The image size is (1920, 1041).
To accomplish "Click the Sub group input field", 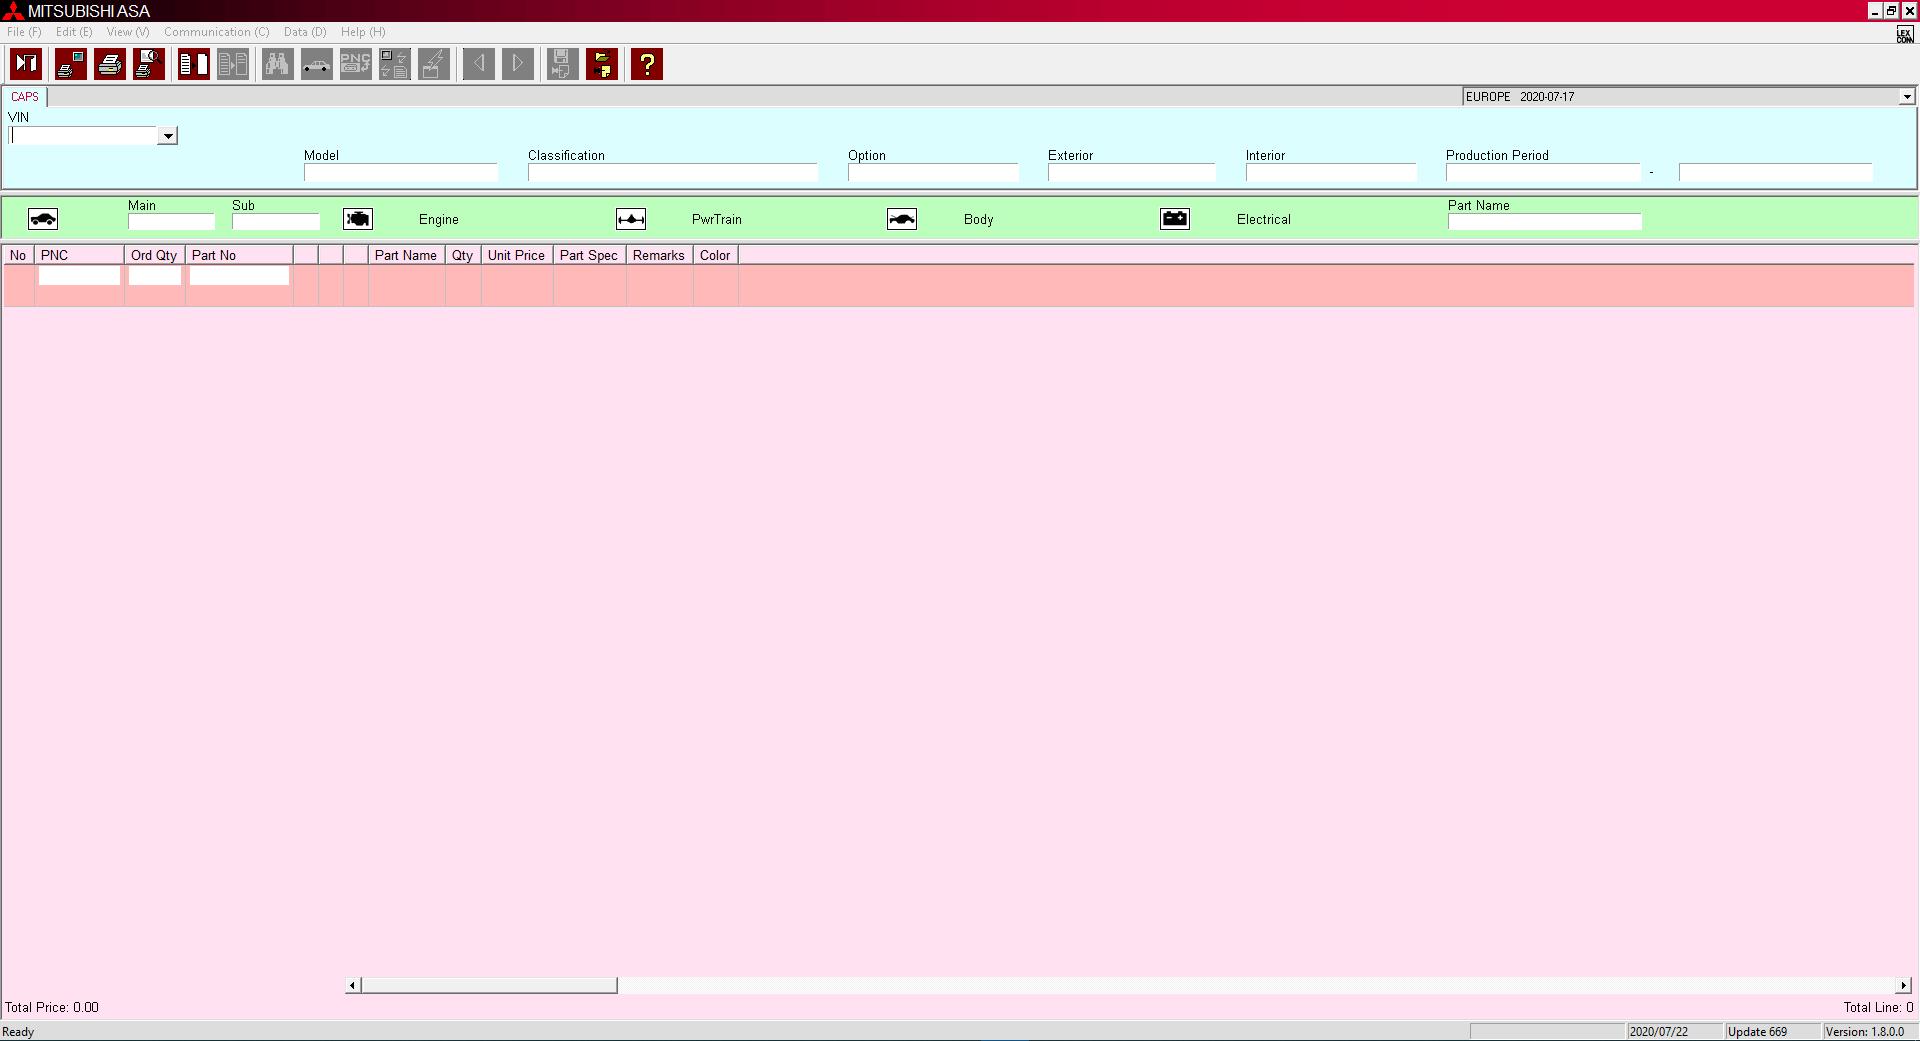I will click(276, 222).
